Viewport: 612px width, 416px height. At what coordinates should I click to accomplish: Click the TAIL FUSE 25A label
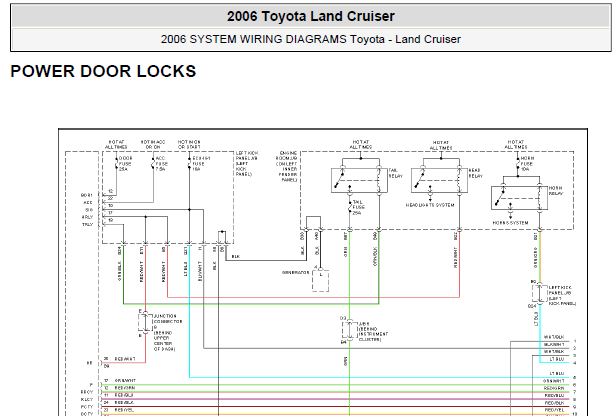point(357,208)
